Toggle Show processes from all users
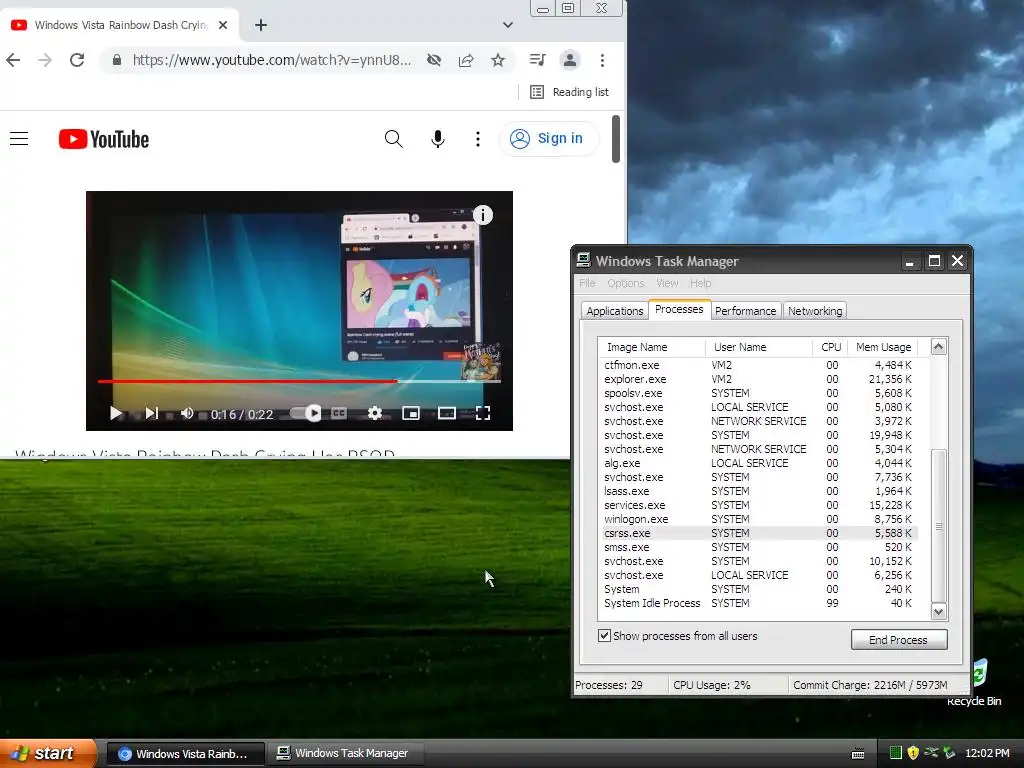This screenshot has width=1024, height=768. [605, 635]
